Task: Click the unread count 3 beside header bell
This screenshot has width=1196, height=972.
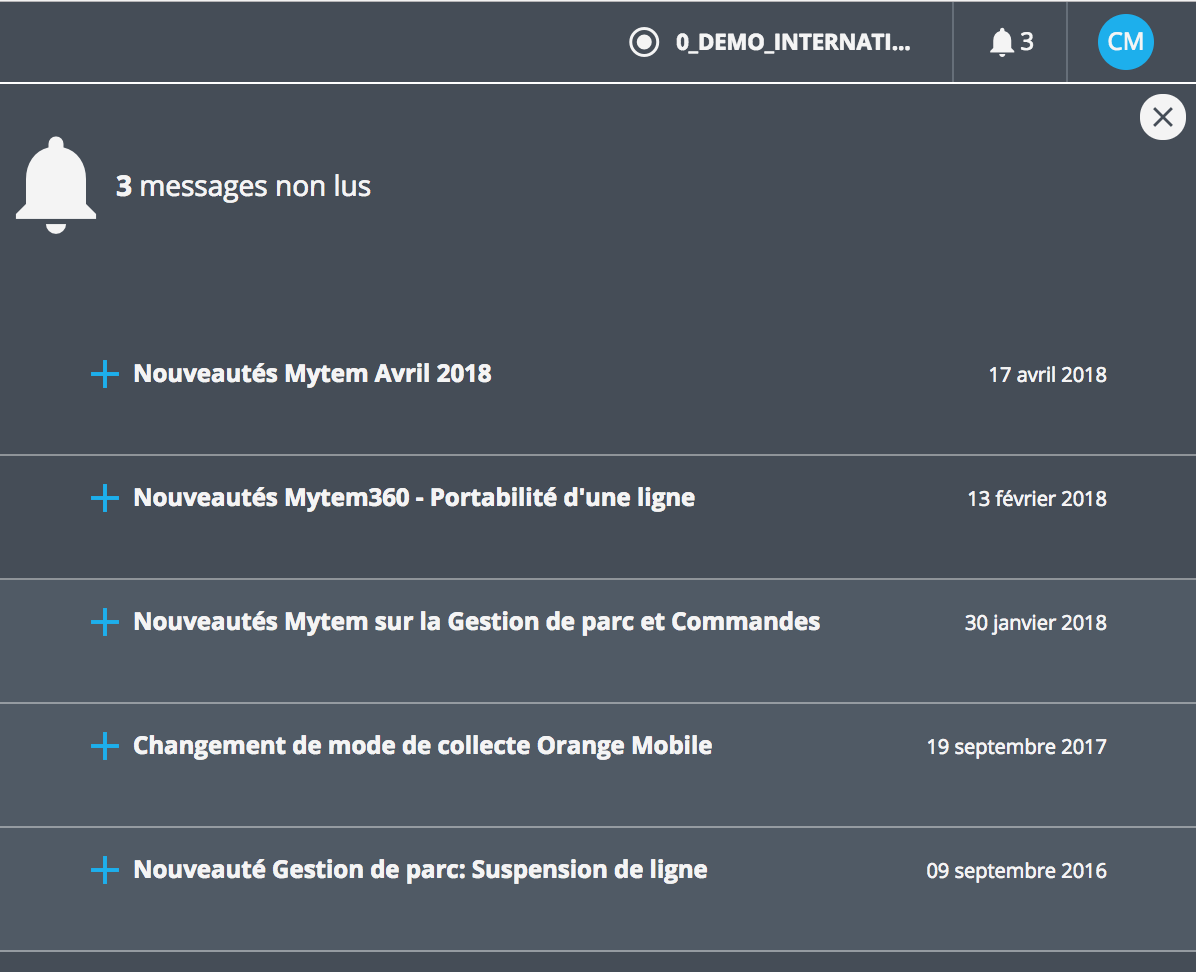Action: click(x=1027, y=41)
